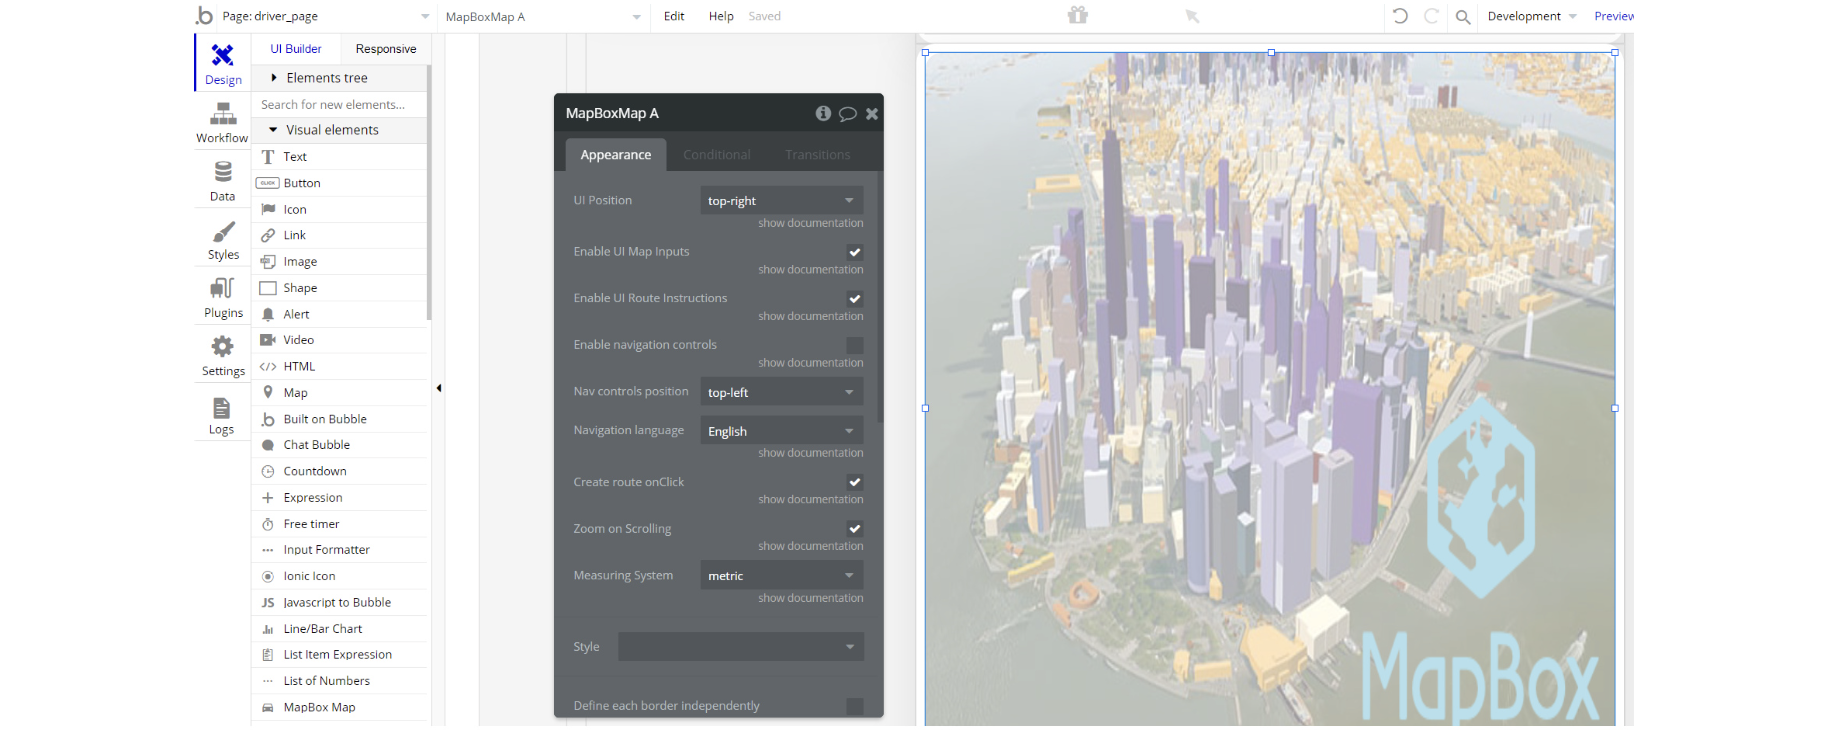The width and height of the screenshot is (1830, 742).
Task: Switch to the Conditional tab
Action: [x=716, y=155]
